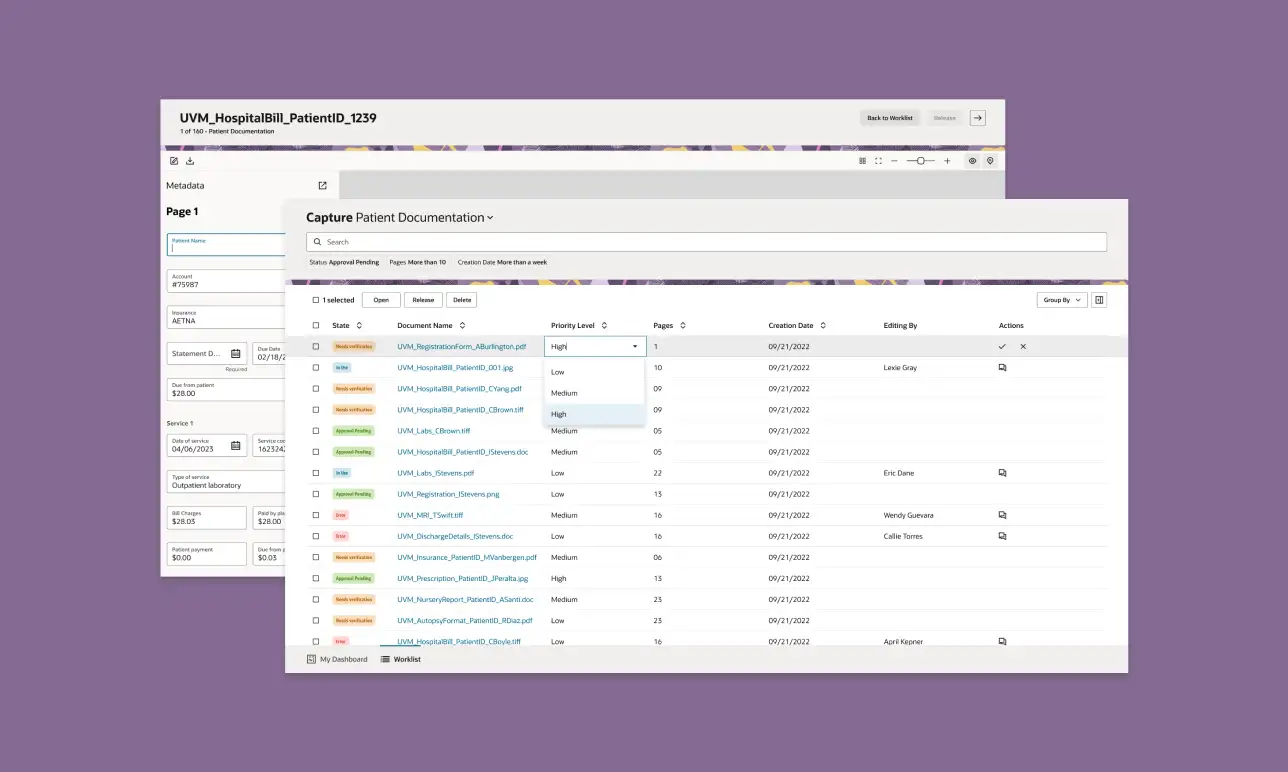Select High in the priority dropdown list

click(594, 414)
